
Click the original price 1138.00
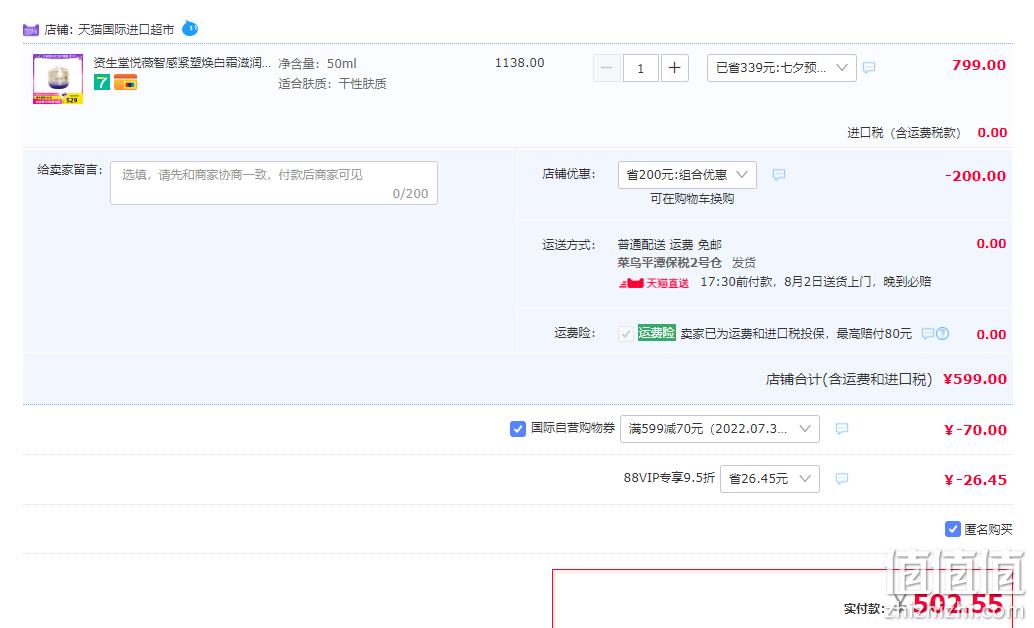(x=520, y=63)
